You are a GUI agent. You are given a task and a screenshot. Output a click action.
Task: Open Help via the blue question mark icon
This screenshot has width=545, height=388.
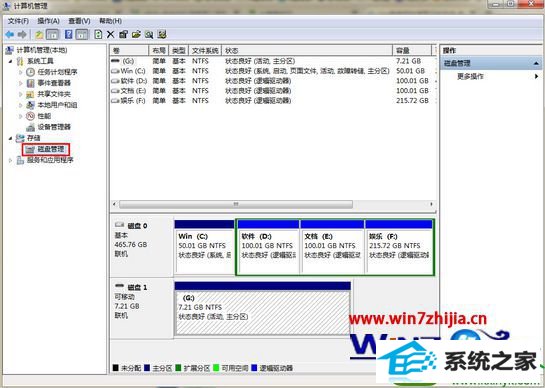coord(69,34)
